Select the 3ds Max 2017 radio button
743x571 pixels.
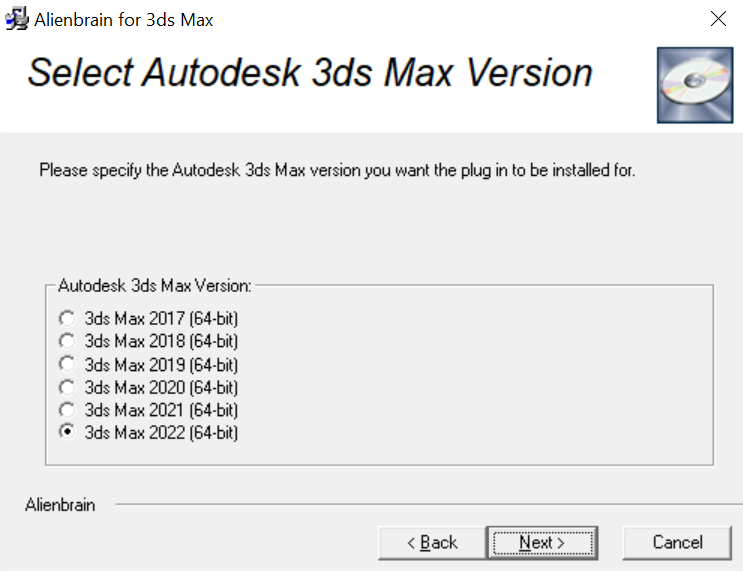[x=67, y=319]
